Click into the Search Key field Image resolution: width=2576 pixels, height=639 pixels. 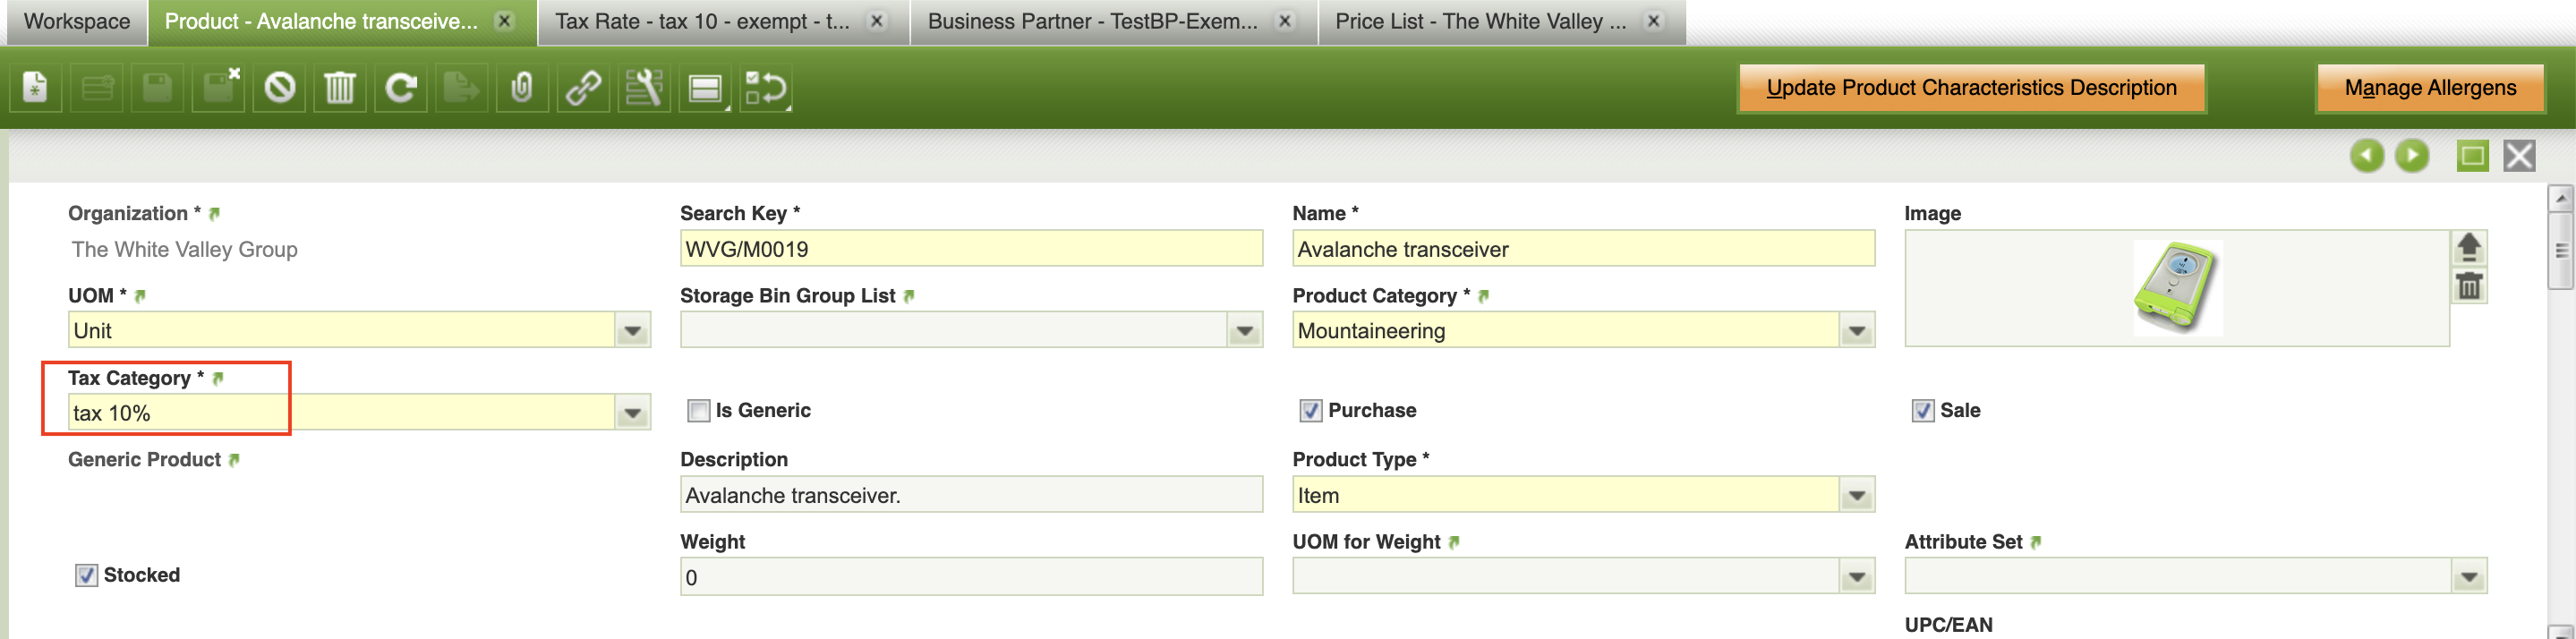(970, 249)
